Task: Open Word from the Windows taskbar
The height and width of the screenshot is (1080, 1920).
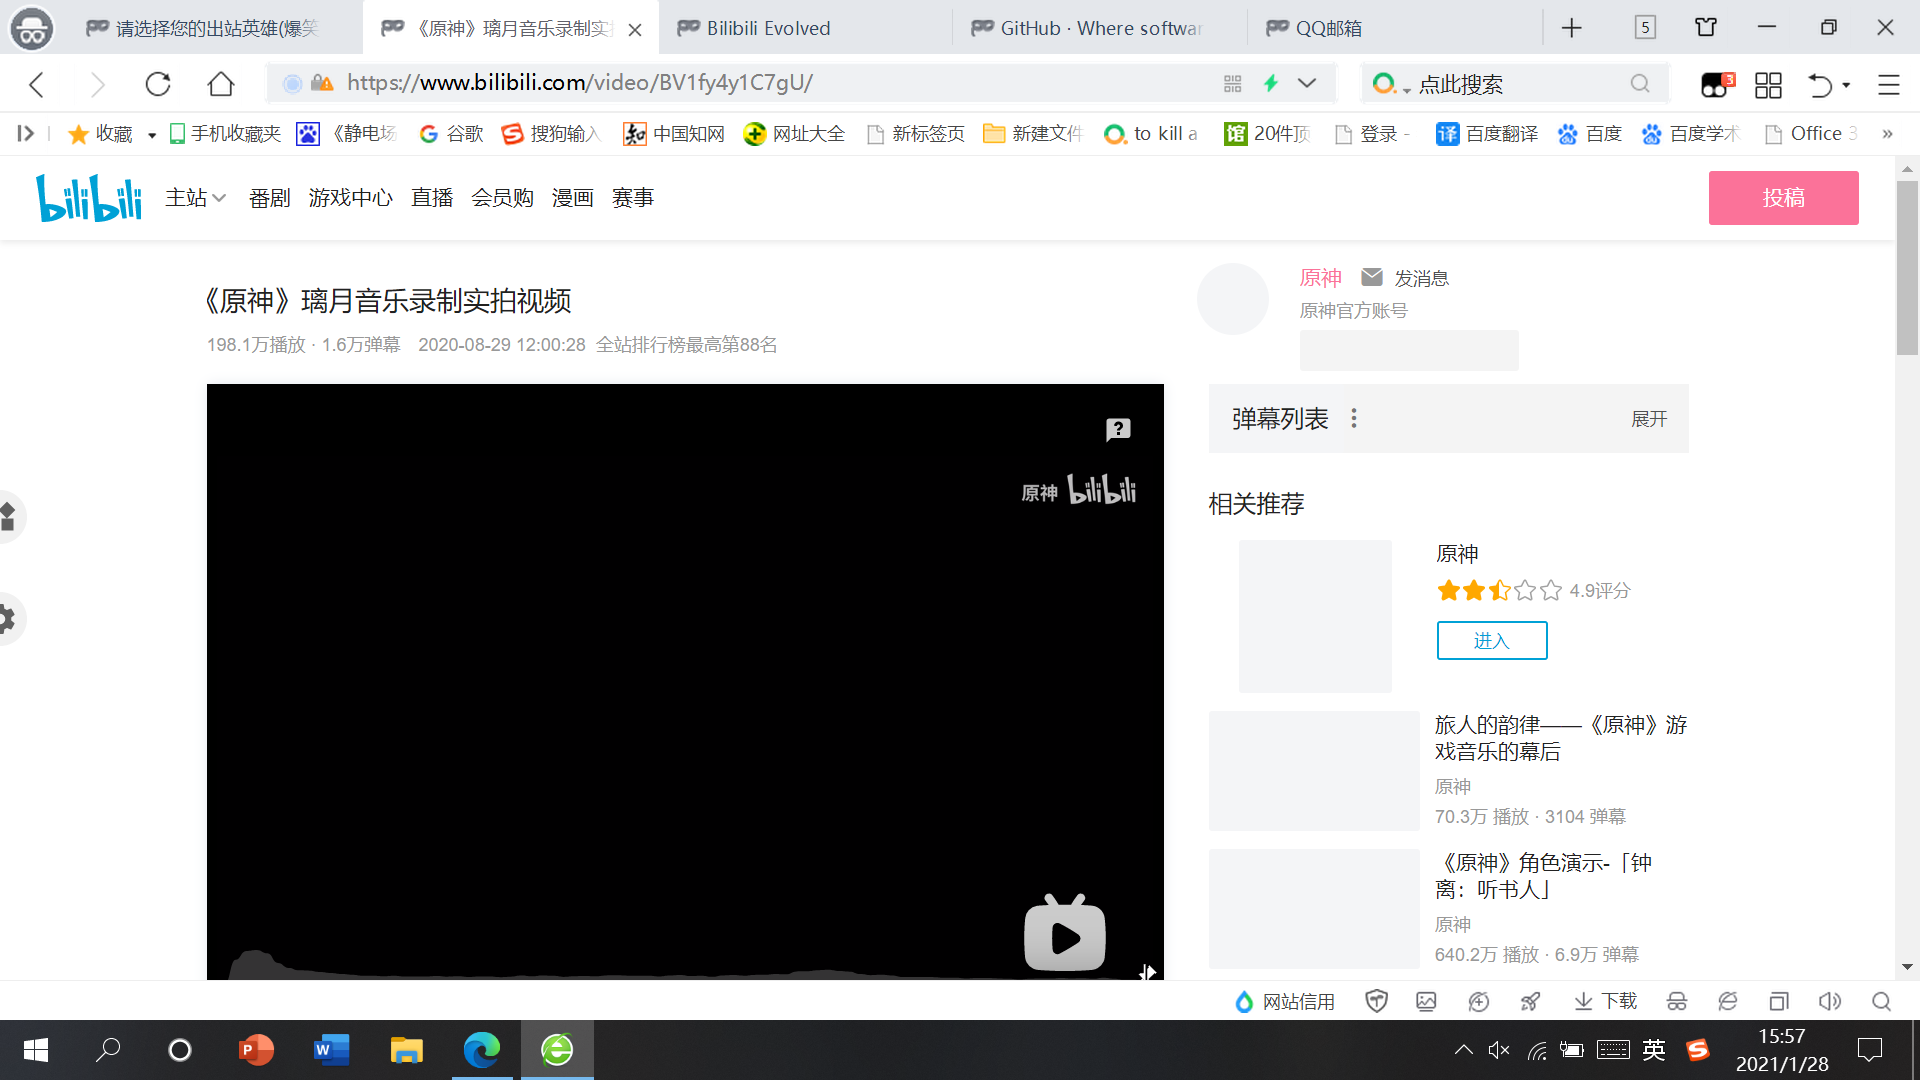Action: click(x=331, y=1050)
